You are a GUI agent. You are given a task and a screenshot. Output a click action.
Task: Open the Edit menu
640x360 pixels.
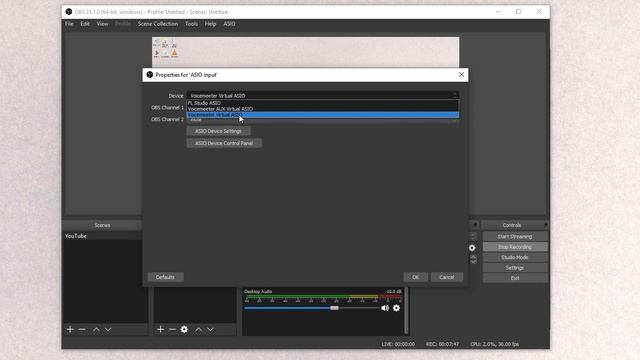(x=85, y=24)
